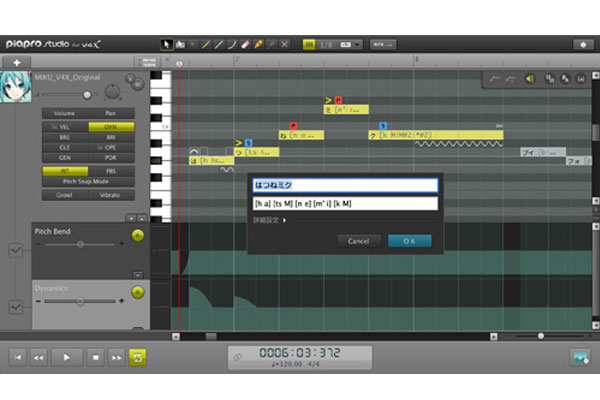Add a parameter lane with small plus
The width and height of the screenshot is (600, 400).
coord(131,219)
